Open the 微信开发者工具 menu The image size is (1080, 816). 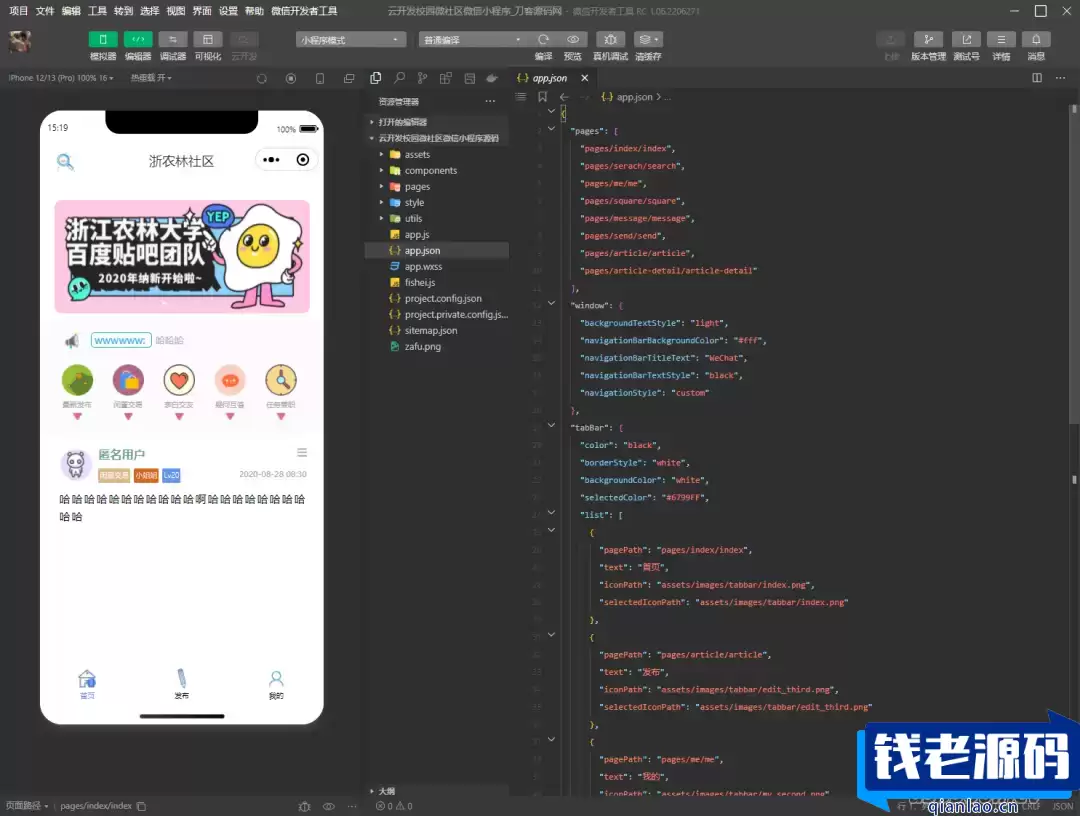pyautogui.click(x=304, y=10)
